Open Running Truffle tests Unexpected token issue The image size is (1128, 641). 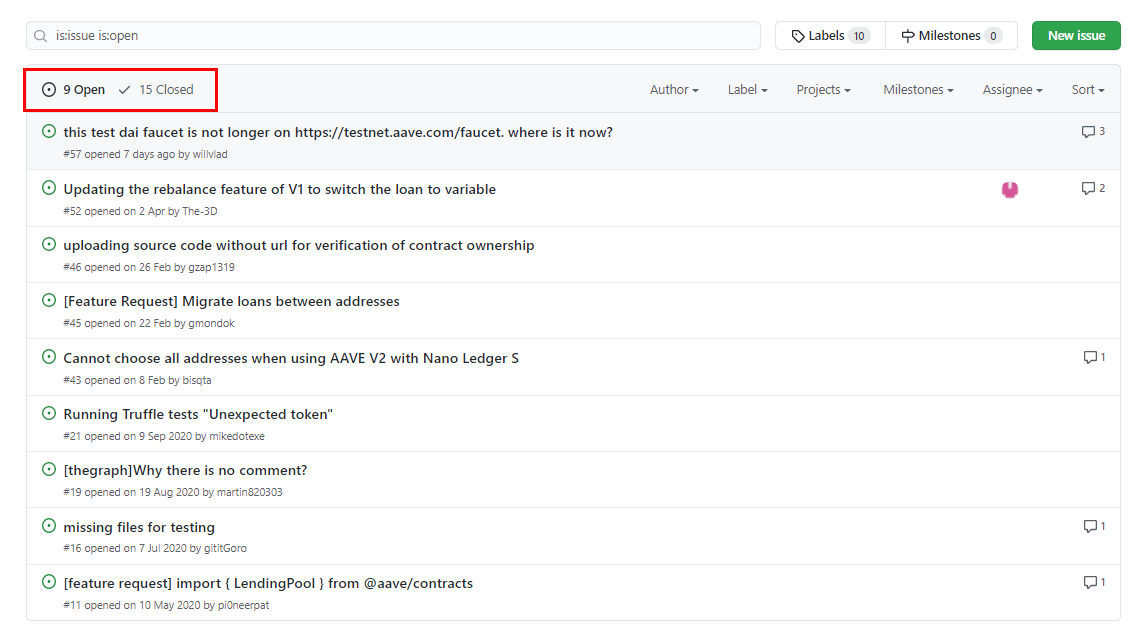[198, 414]
